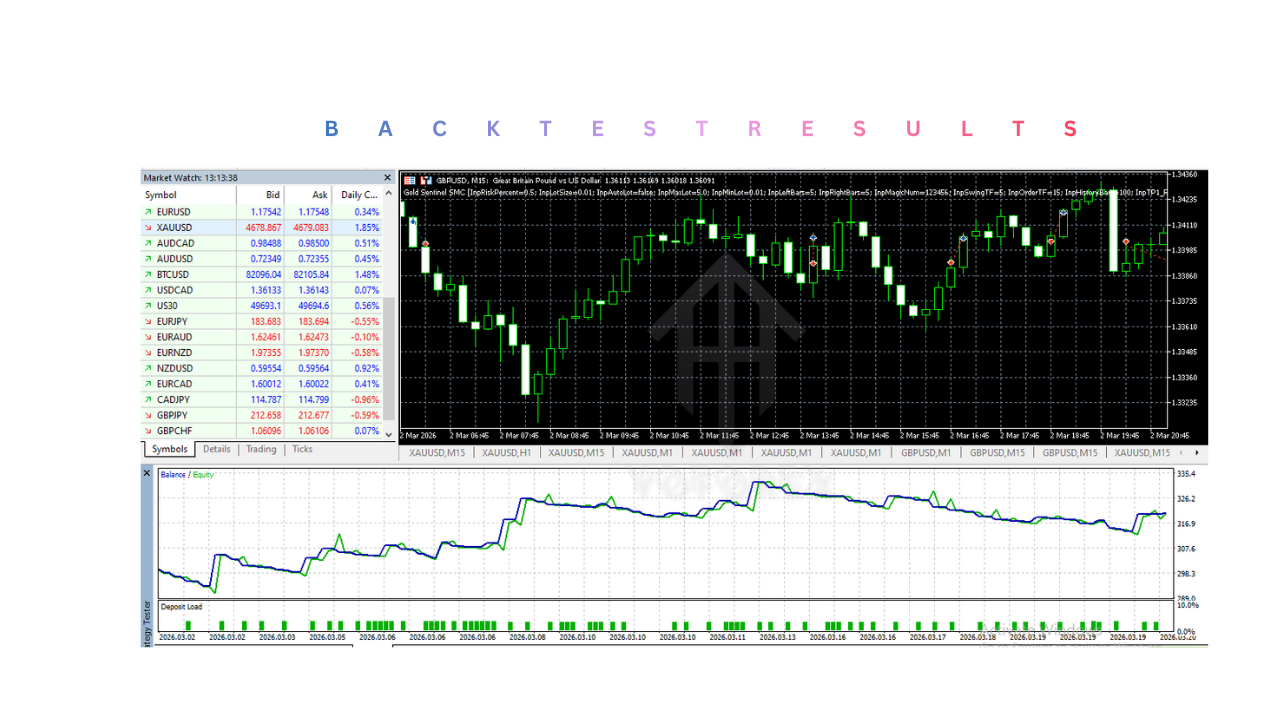Click NZDUSD daily change 0.92%
Image resolution: width=1280 pixels, height=720 pixels.
[367, 368]
